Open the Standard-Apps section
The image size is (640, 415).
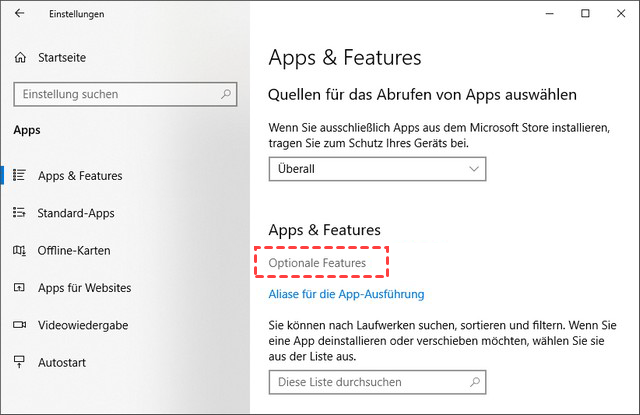(x=76, y=213)
